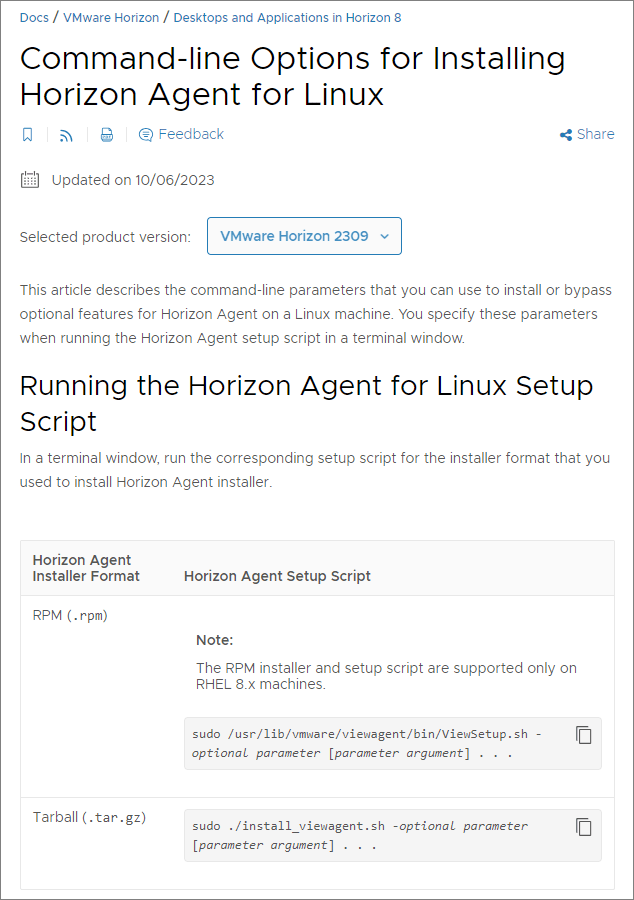Open the VMware Horizon 2309 version dropdown
Screen dimensions: 634x900
coord(304,237)
